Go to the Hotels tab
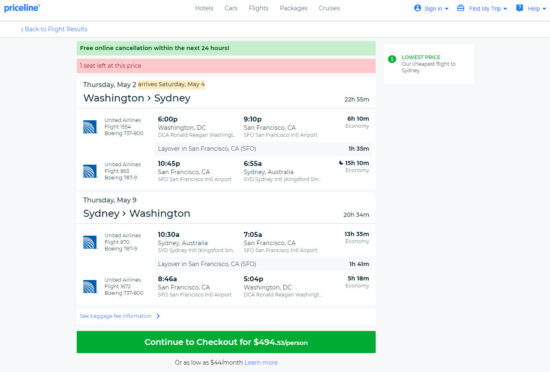The image size is (550, 372). pos(204,8)
